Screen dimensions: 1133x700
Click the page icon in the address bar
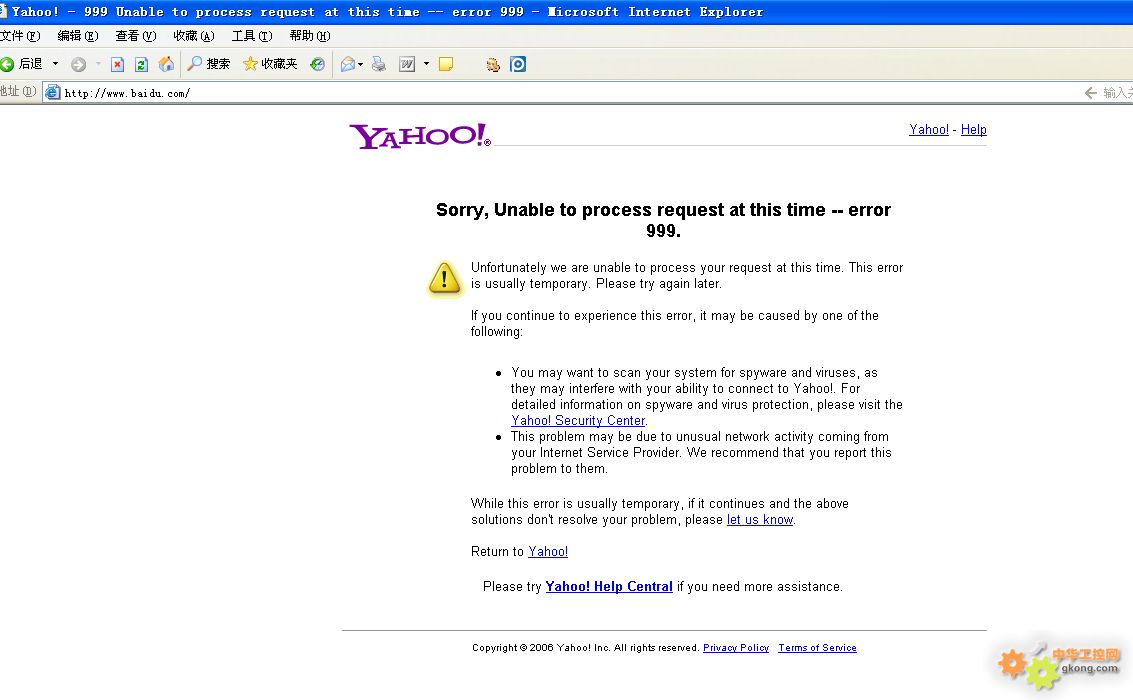tap(53, 92)
